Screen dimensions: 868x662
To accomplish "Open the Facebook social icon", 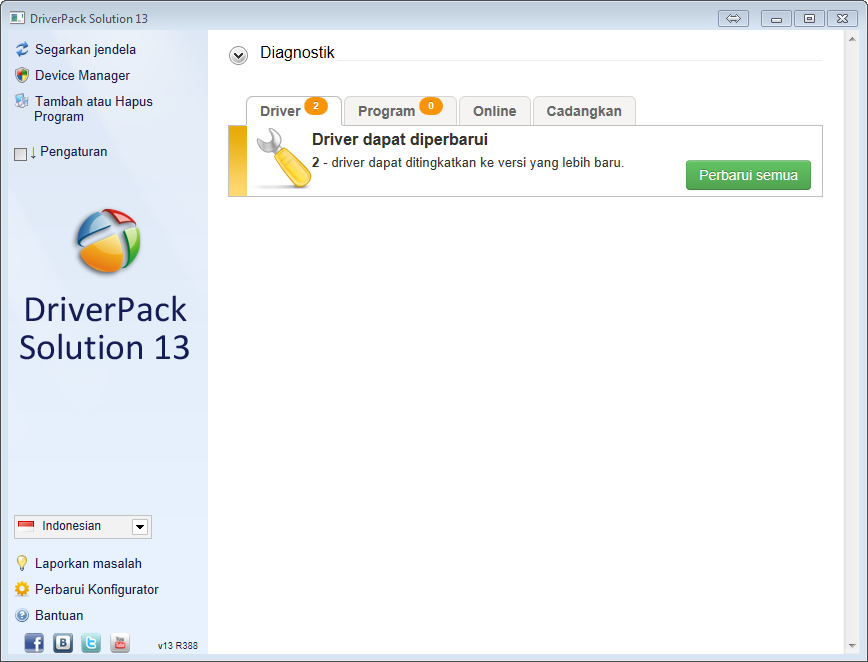I will click(x=34, y=643).
